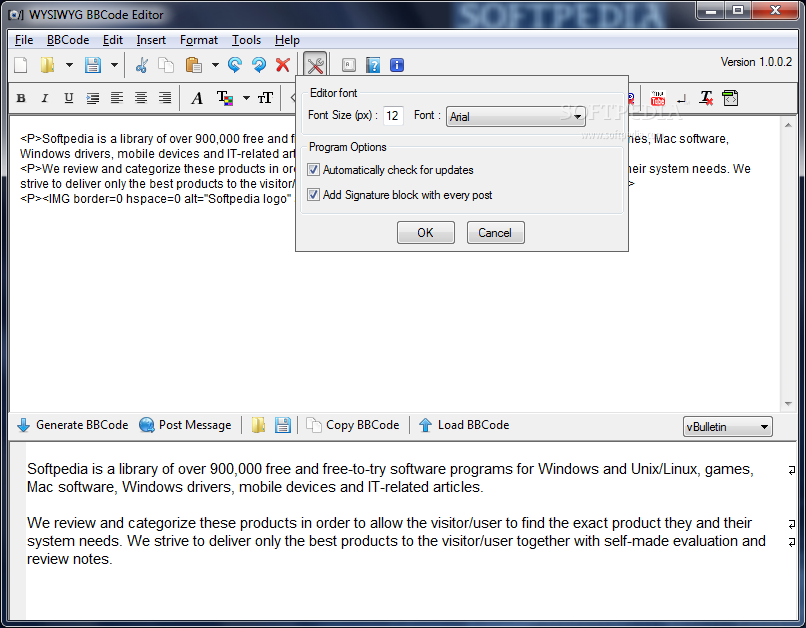Dismiss the settings dialog with Cancel
The width and height of the screenshot is (806, 628).
pyautogui.click(x=496, y=233)
